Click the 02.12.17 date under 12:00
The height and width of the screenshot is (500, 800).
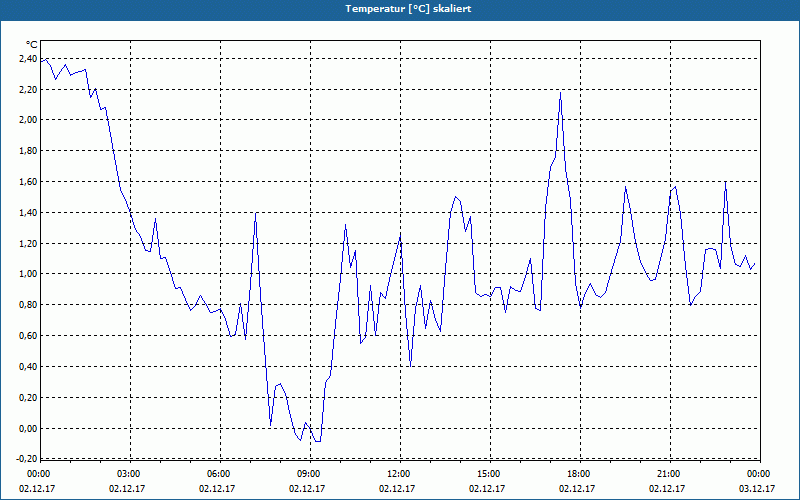(x=397, y=489)
